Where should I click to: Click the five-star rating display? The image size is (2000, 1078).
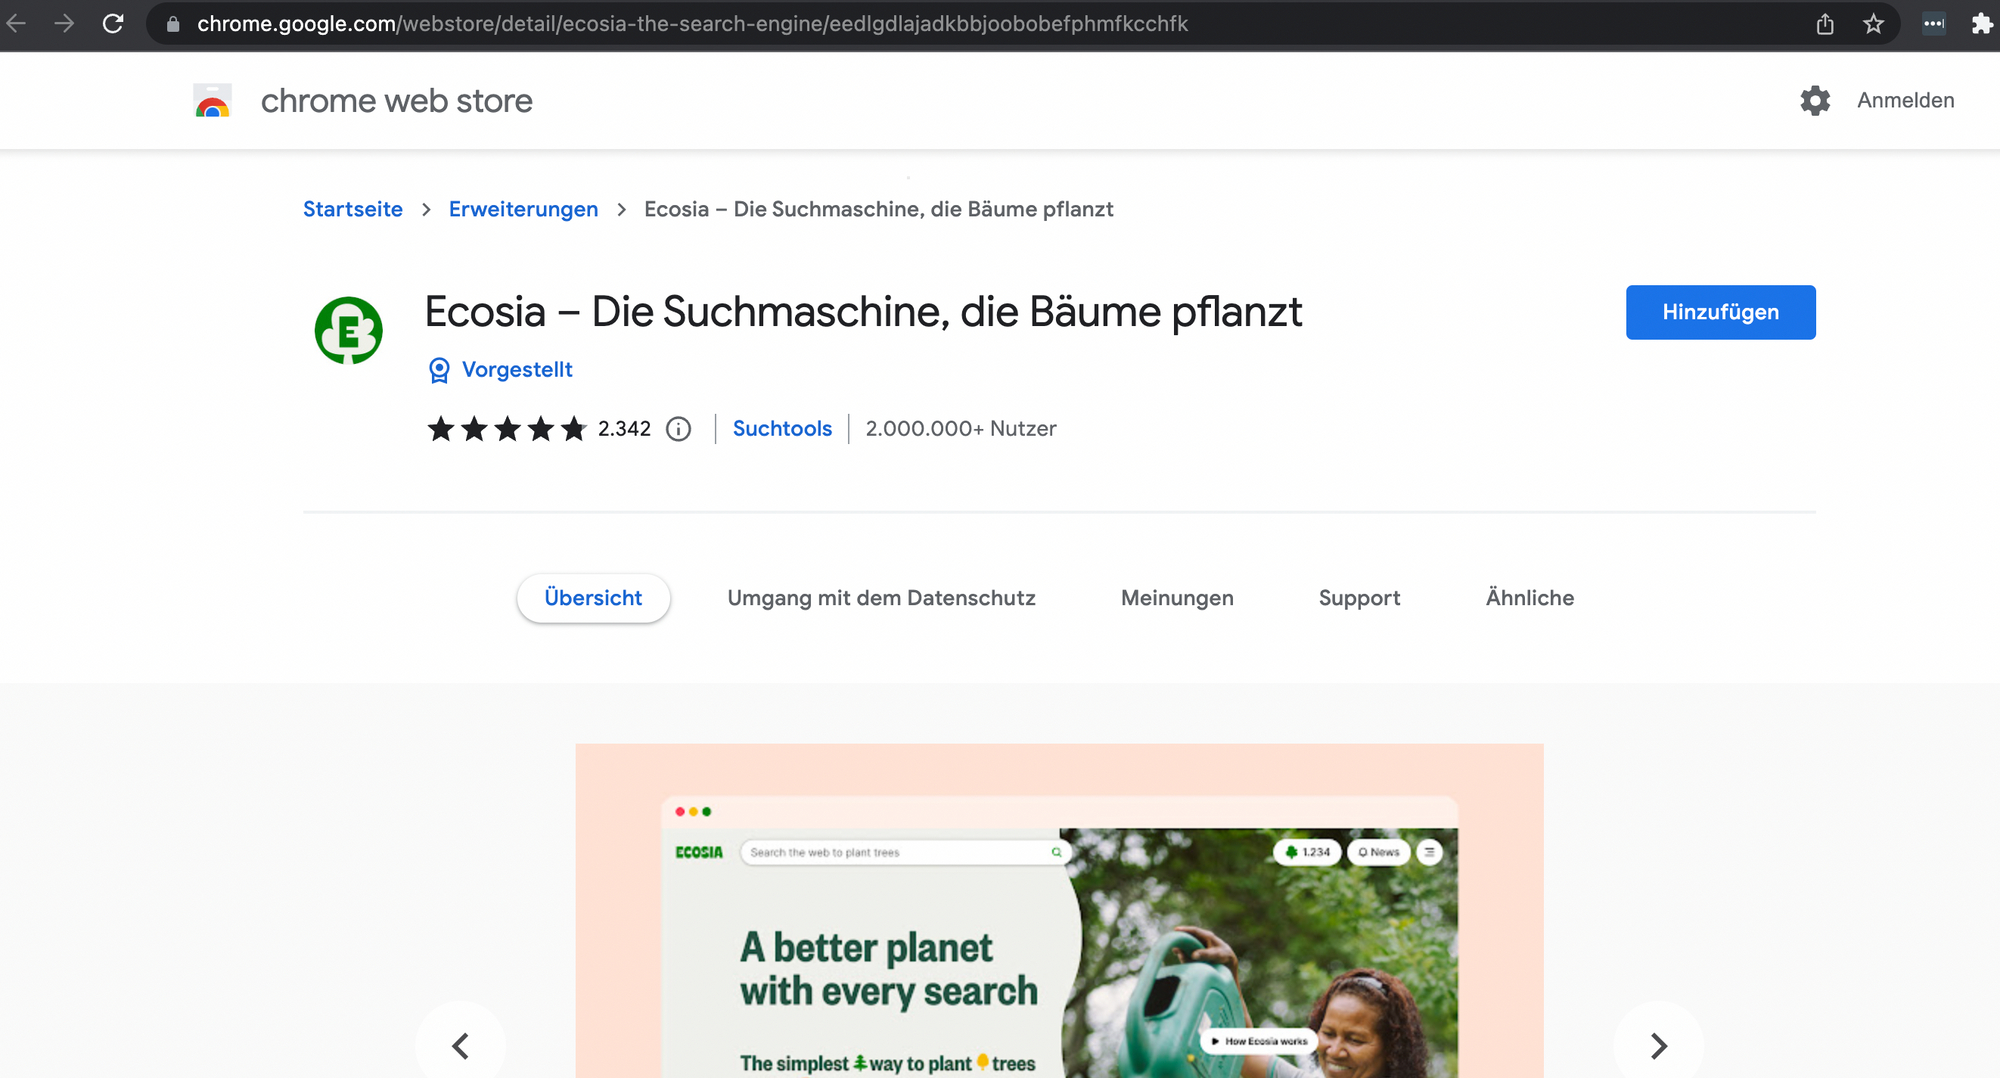click(507, 429)
